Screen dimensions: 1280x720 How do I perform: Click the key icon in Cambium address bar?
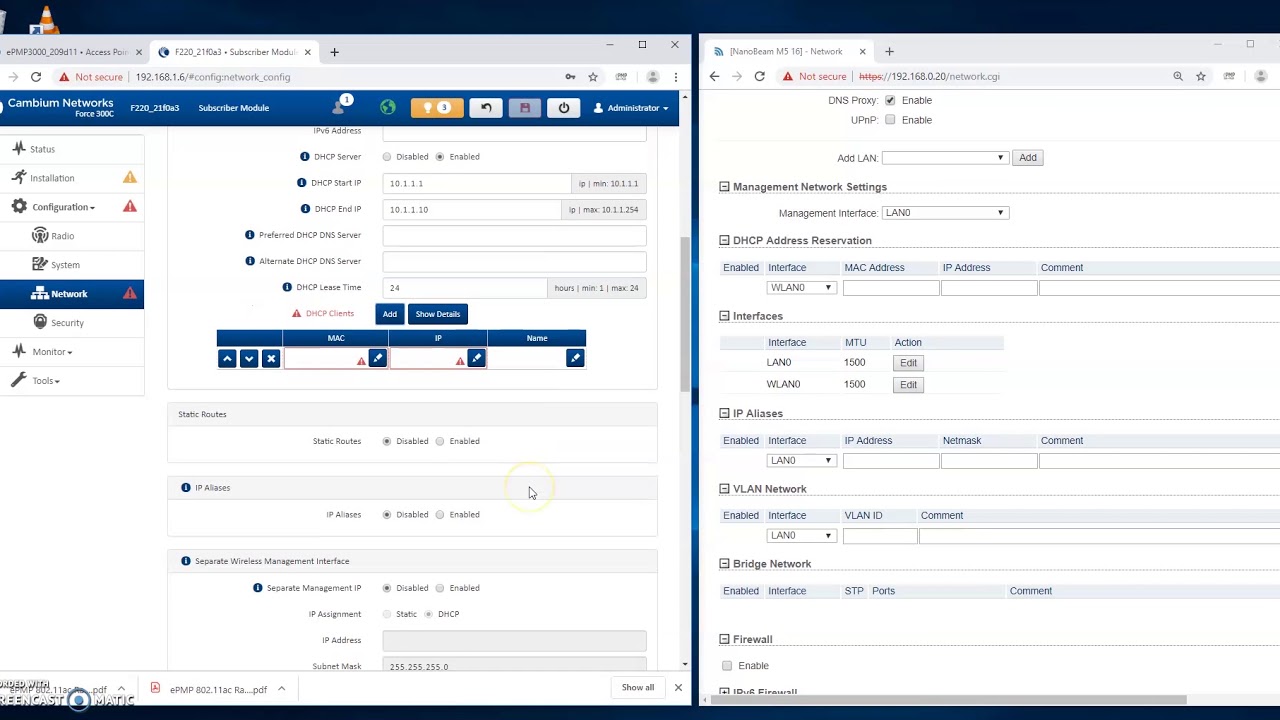(570, 77)
